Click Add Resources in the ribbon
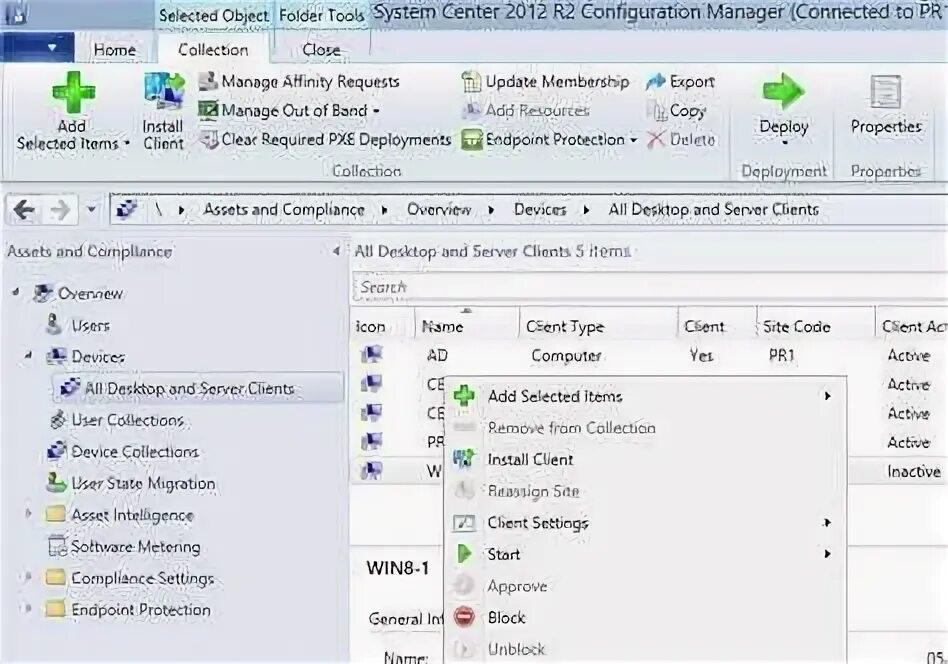This screenshot has width=948, height=664. 526,110
